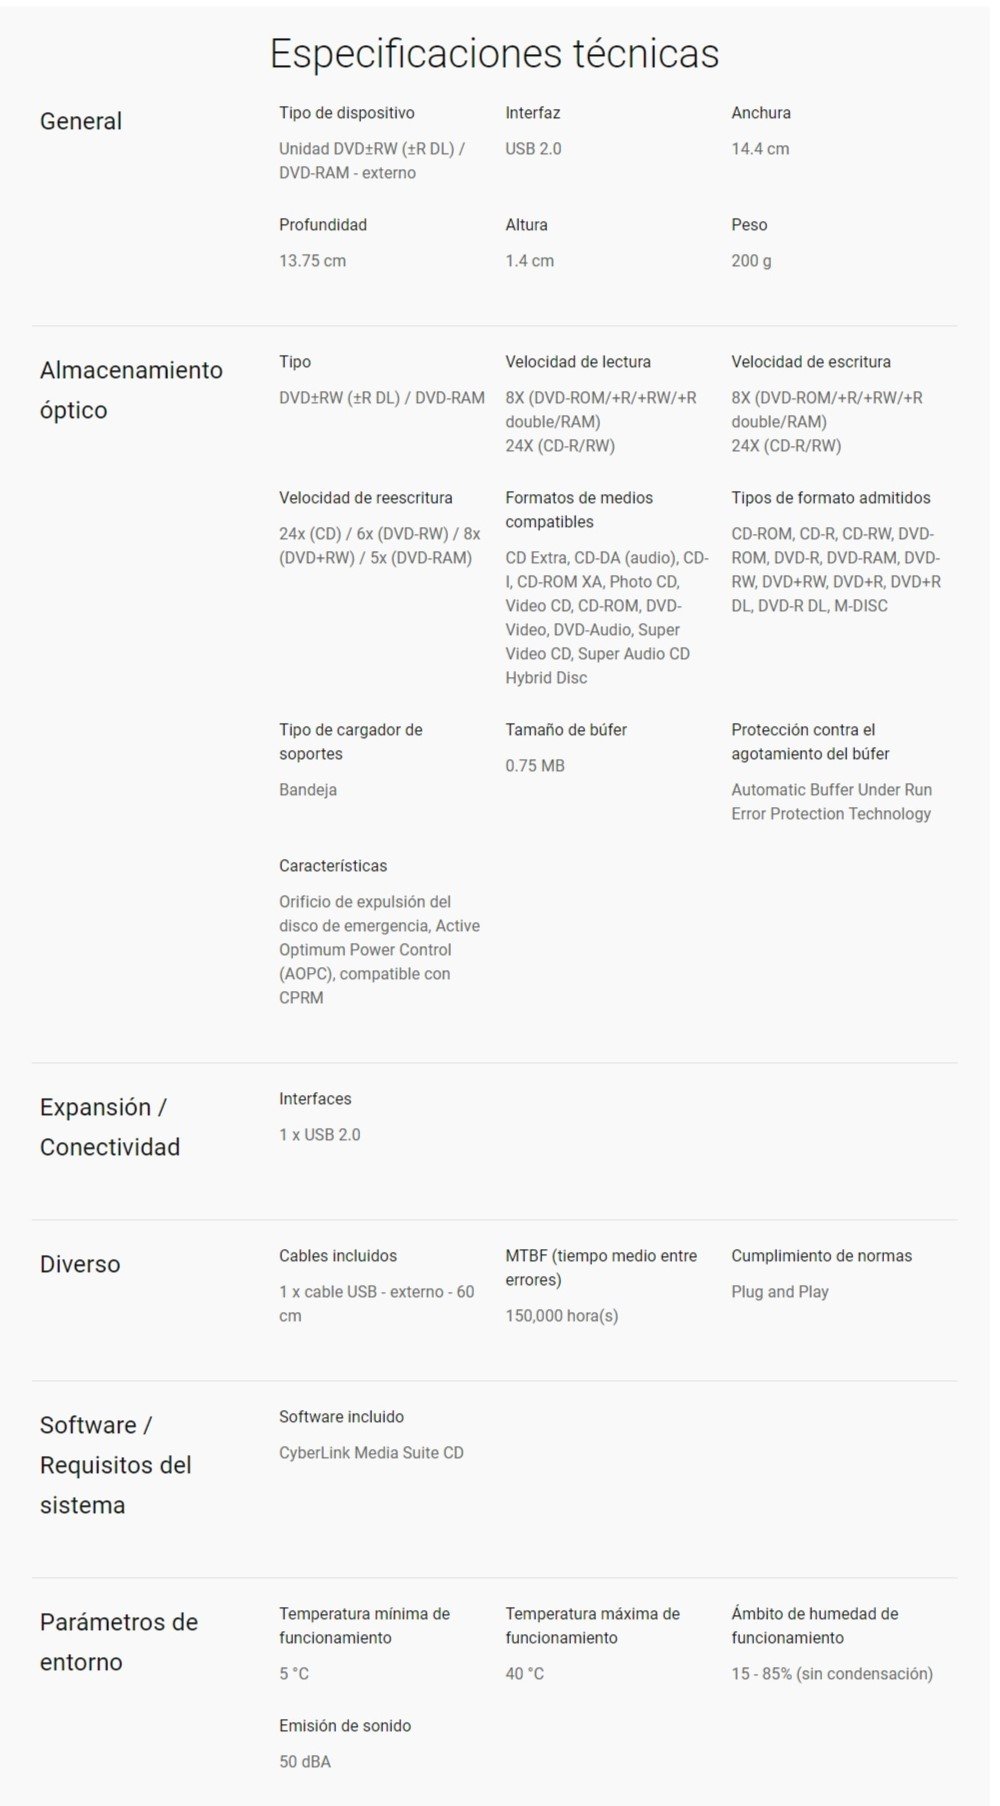1000x1806 pixels.
Task: Click the 'USB 2.0' value under Interfaz
Action: point(533,149)
